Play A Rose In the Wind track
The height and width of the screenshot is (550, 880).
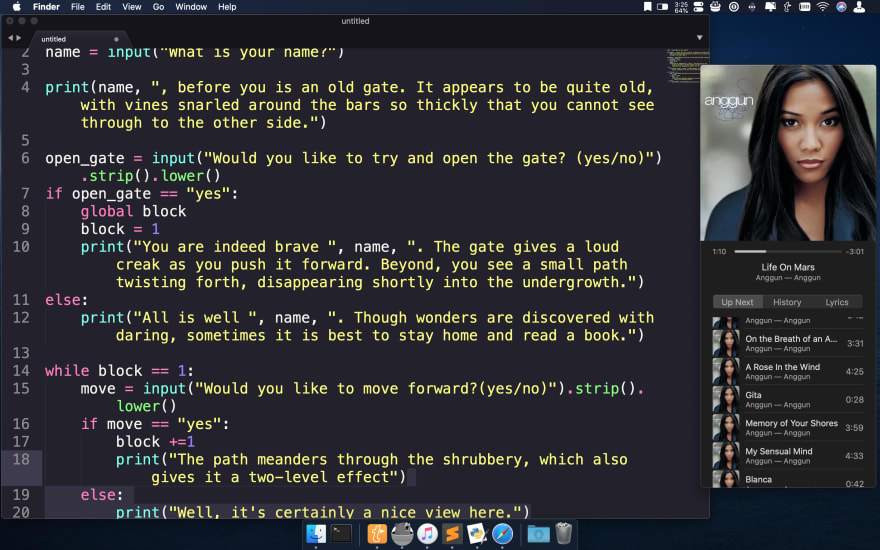788,371
